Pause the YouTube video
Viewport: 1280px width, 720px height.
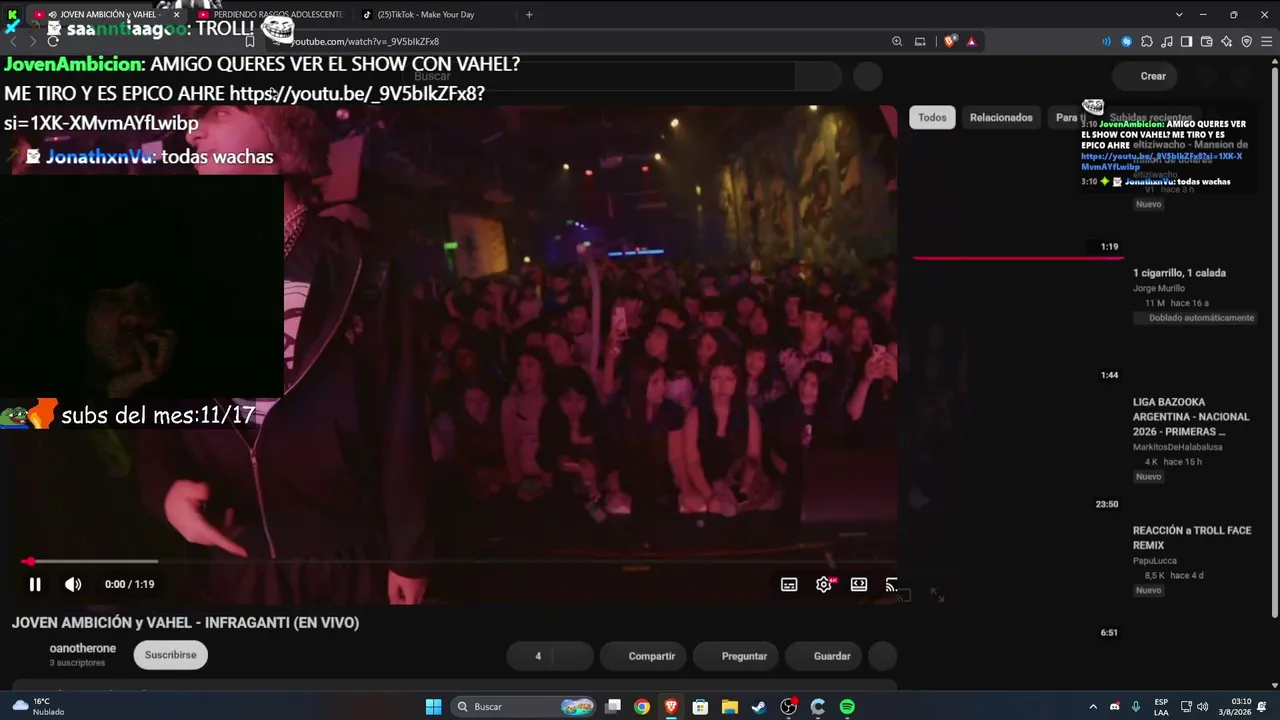tap(35, 584)
